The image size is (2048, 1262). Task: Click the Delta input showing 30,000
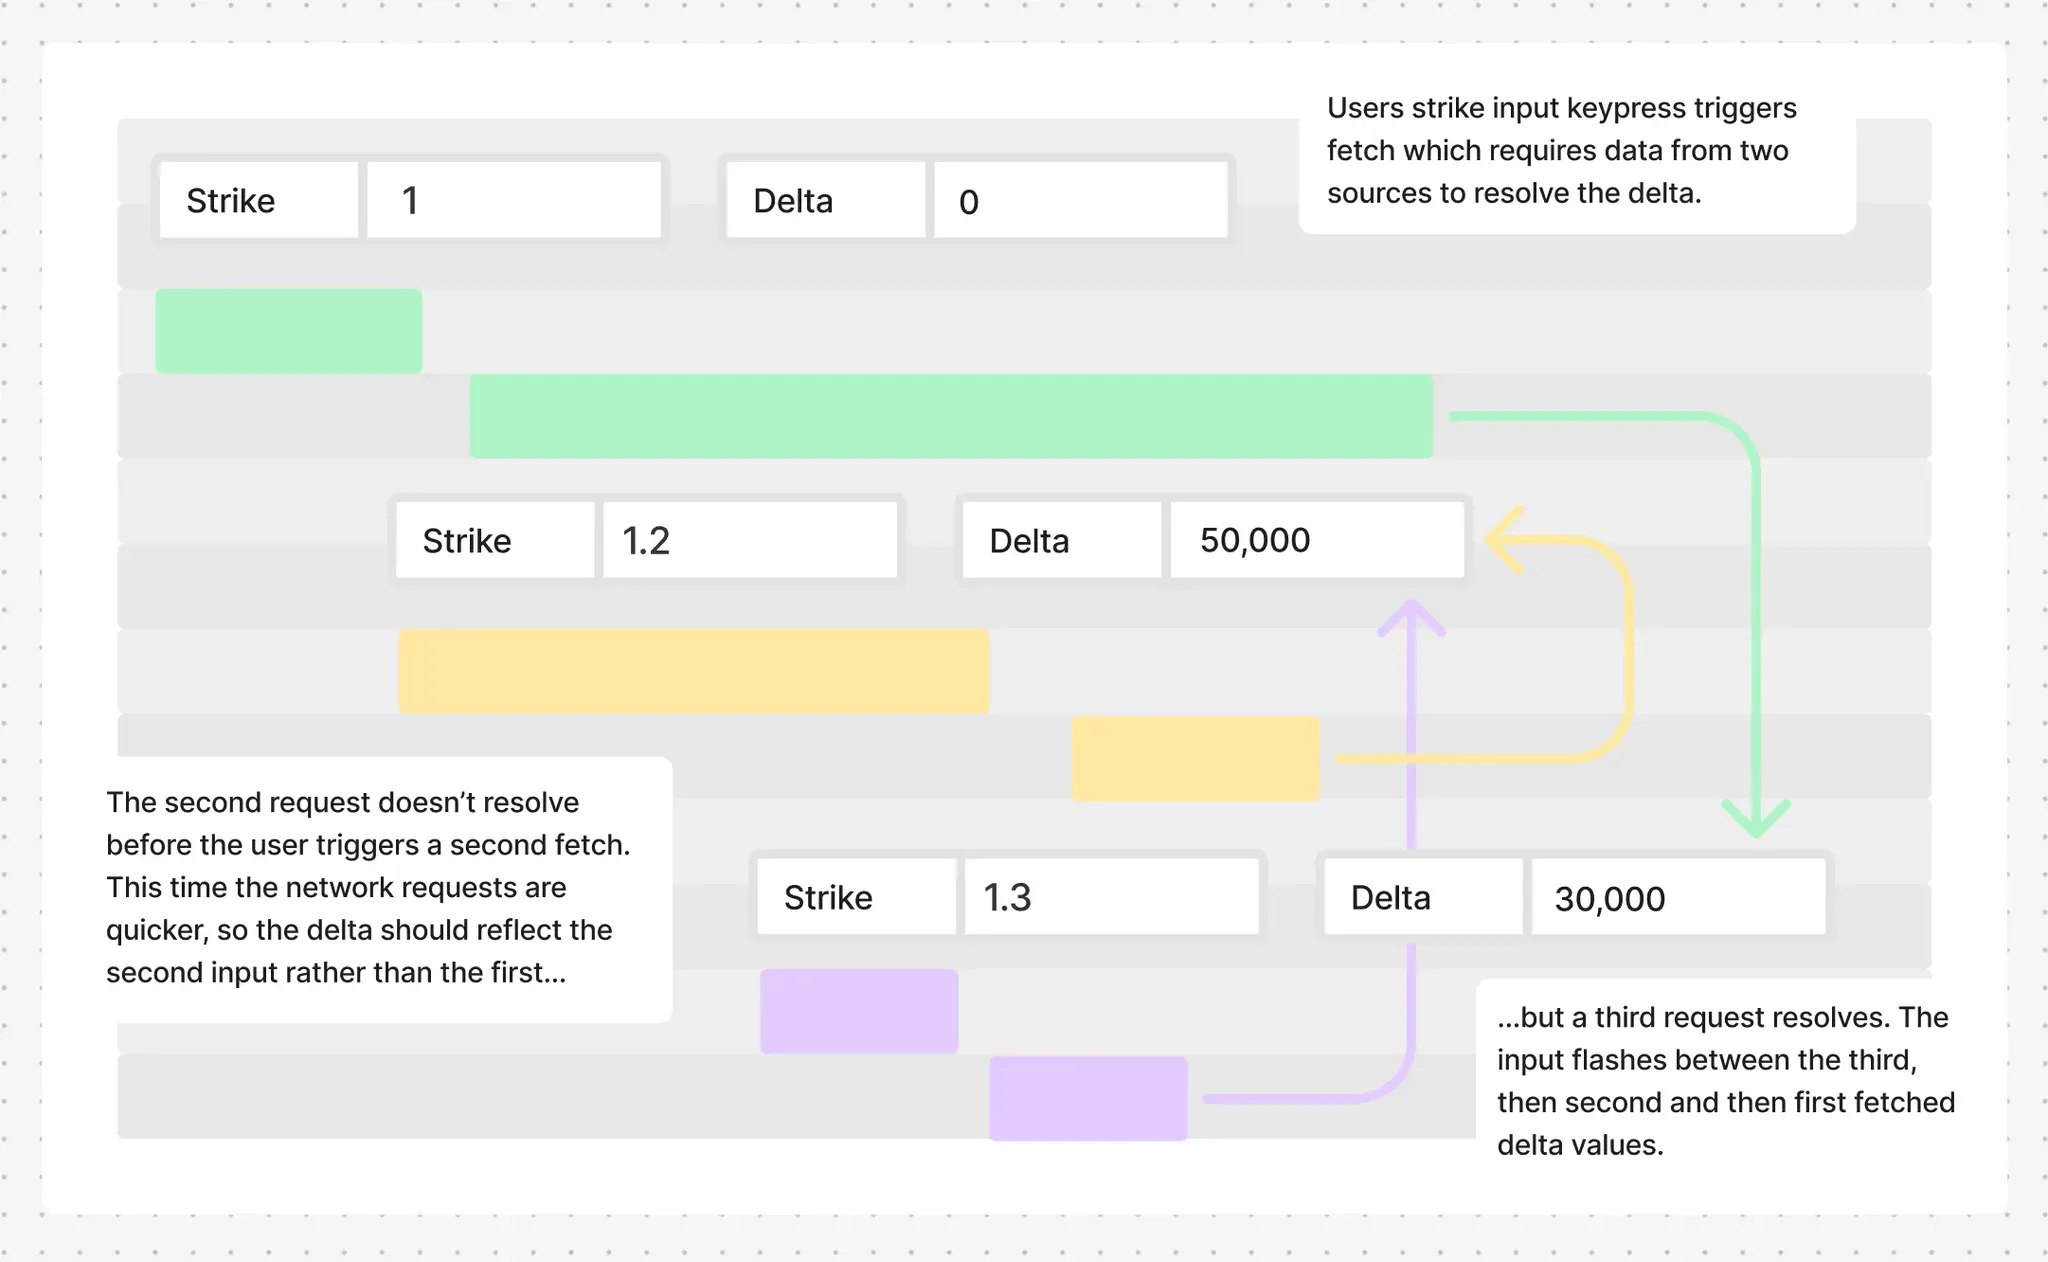[1676, 898]
